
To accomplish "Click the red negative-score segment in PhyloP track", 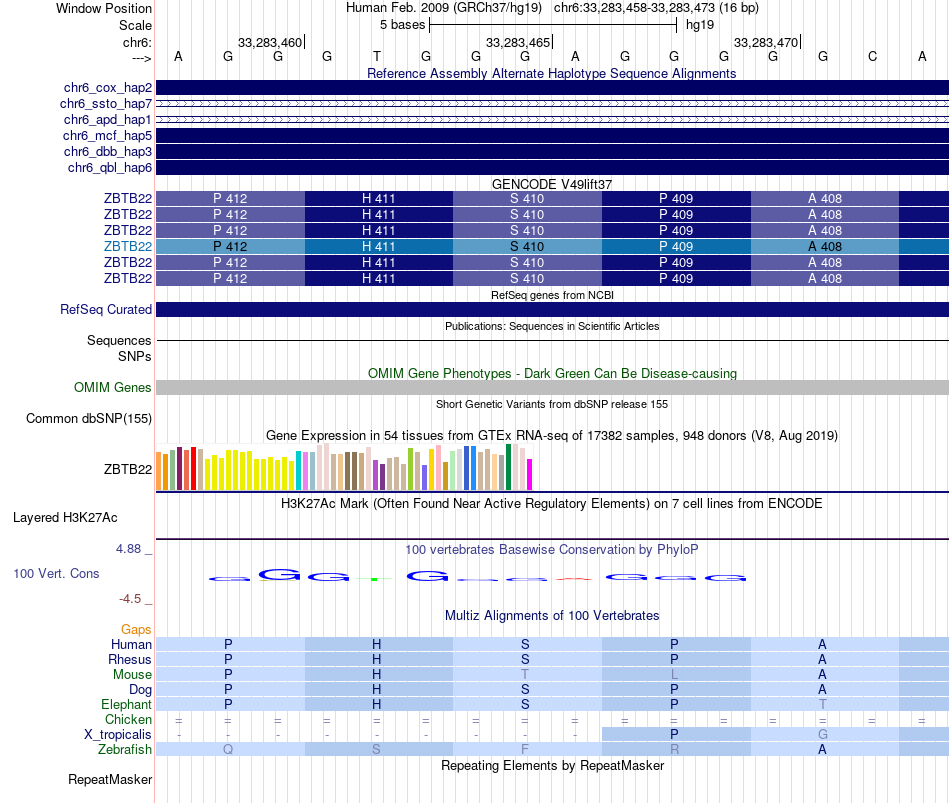I will coord(574,579).
